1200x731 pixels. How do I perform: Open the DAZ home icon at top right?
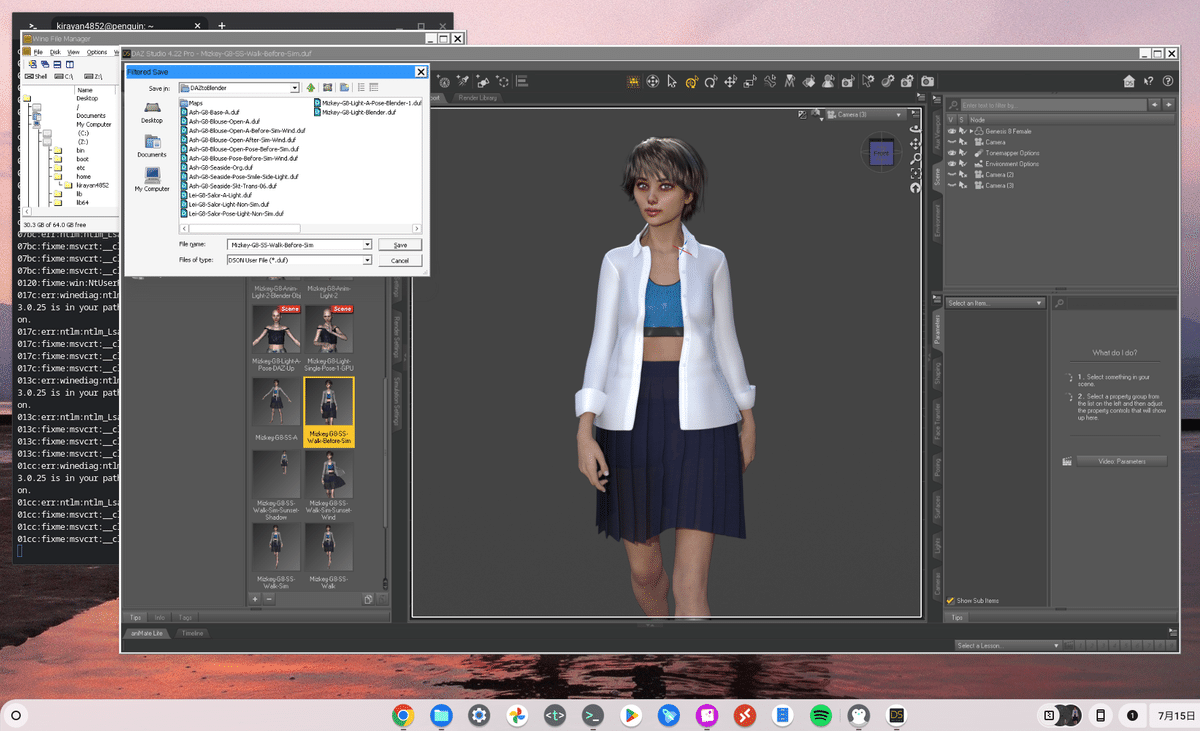click(x=1129, y=81)
